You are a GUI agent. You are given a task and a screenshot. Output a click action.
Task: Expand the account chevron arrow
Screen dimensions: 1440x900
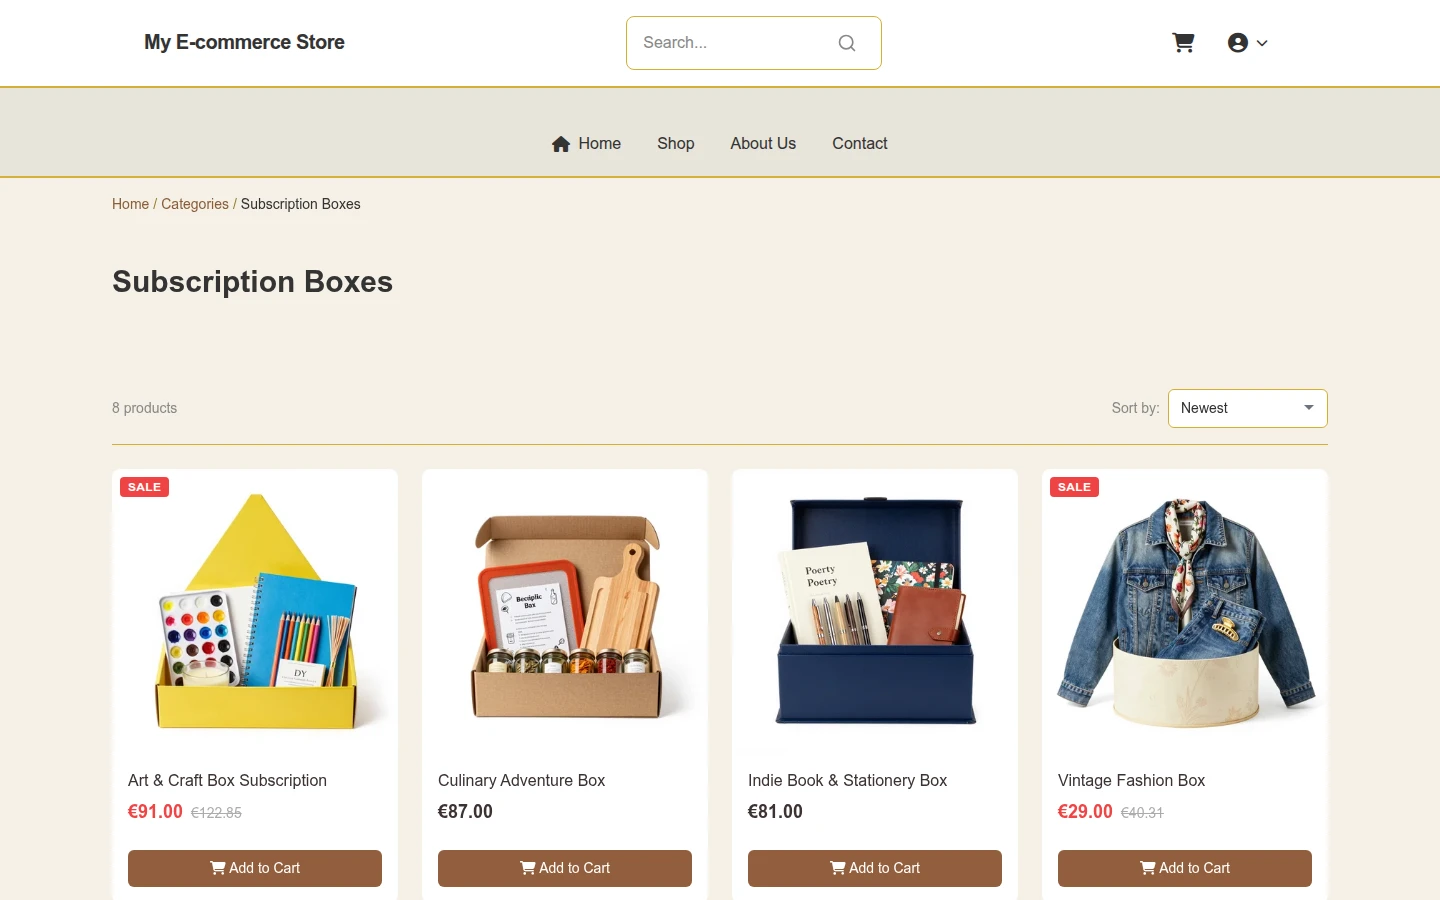tap(1262, 43)
